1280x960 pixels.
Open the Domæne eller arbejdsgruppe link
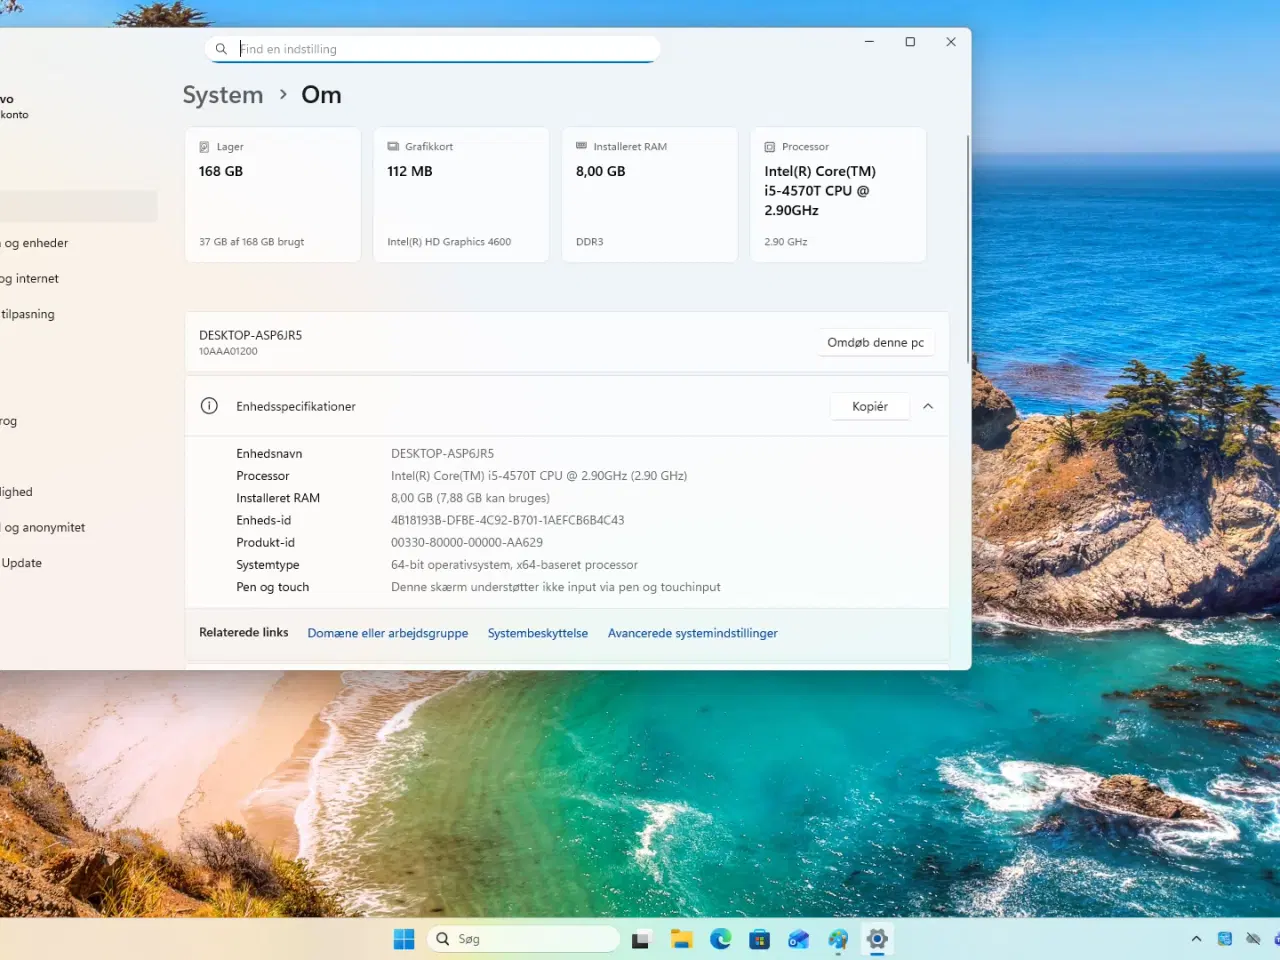[387, 633]
